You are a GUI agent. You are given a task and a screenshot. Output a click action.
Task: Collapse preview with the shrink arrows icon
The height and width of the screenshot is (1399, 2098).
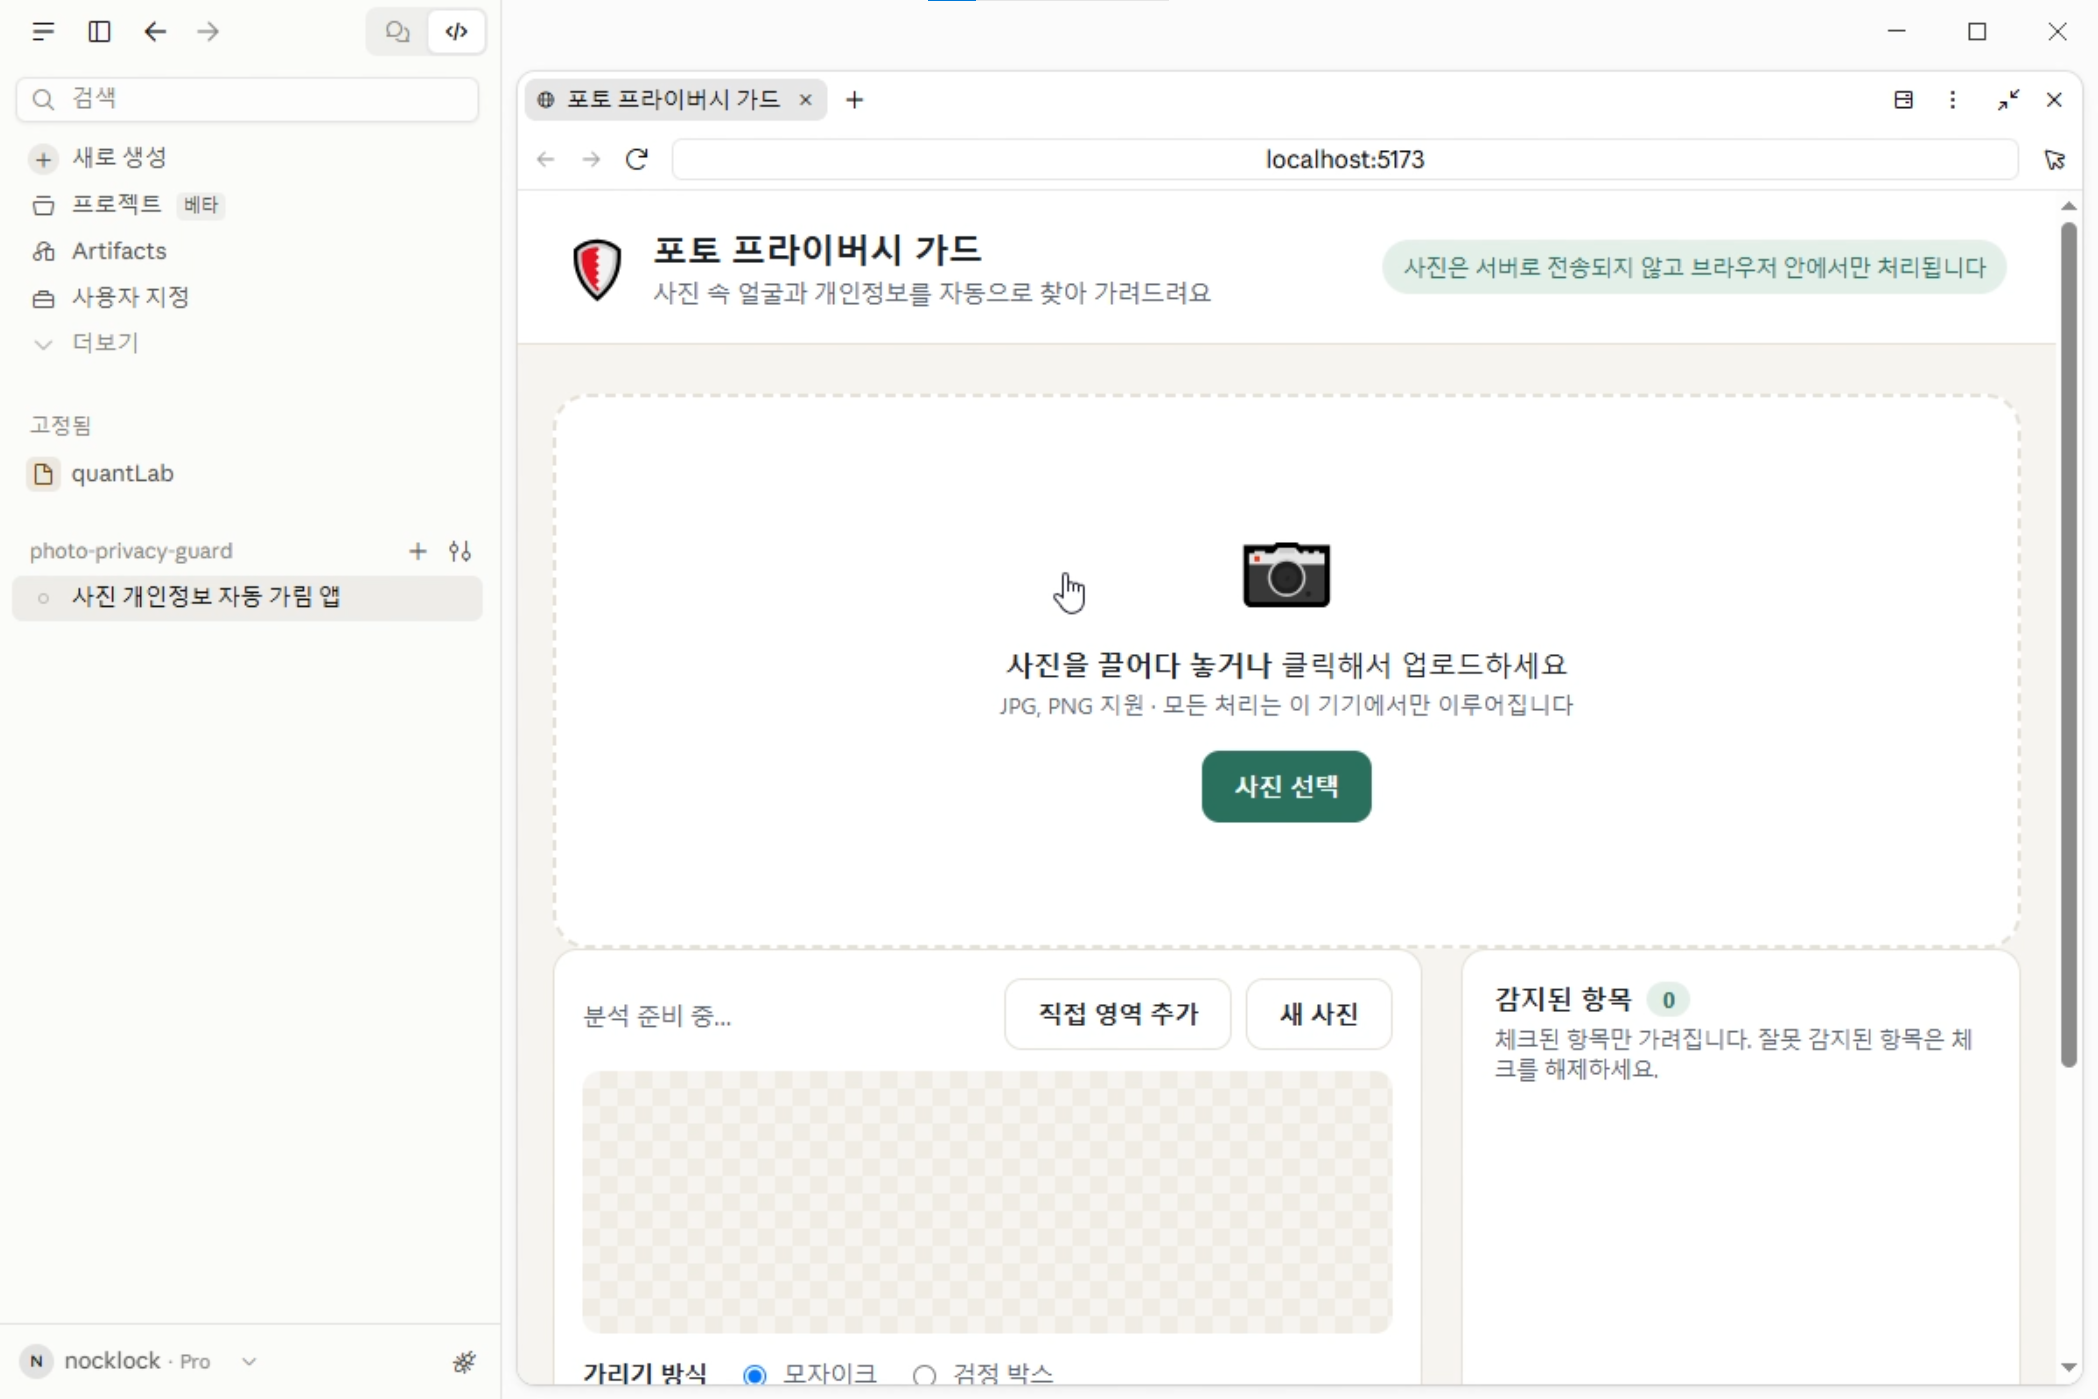pyautogui.click(x=2008, y=99)
